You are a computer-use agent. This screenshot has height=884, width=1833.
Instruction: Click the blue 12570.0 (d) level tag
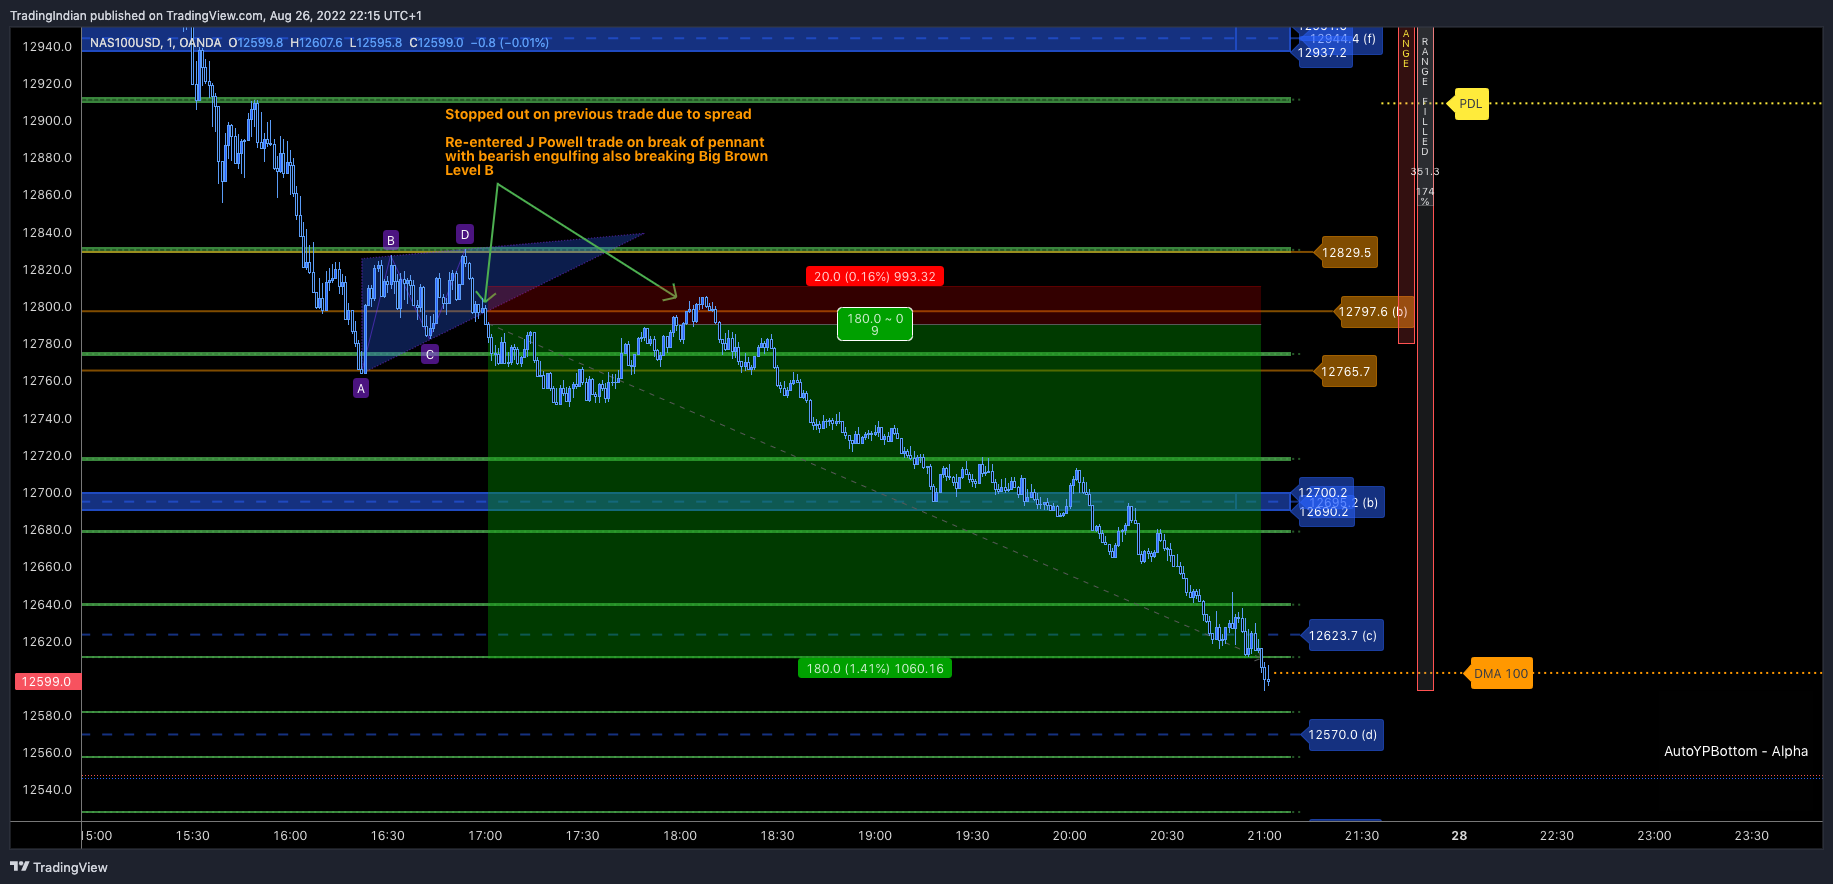pos(1343,734)
